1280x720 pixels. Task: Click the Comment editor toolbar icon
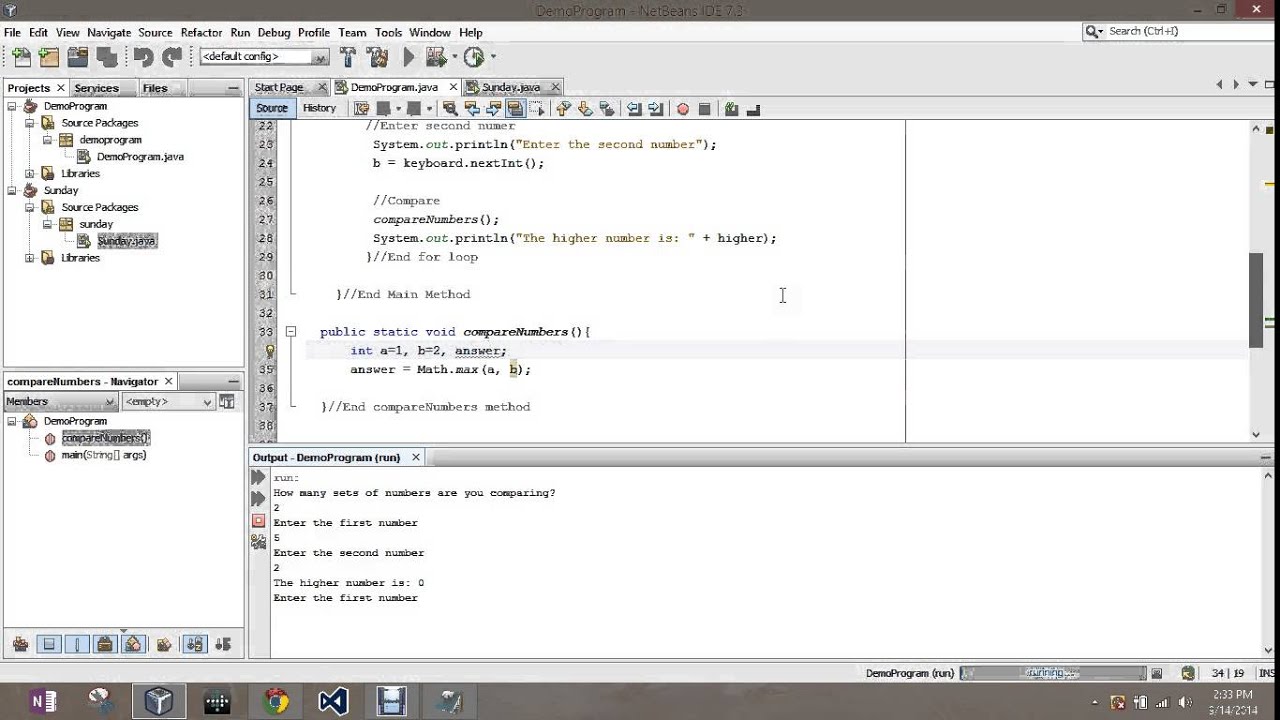click(x=731, y=108)
